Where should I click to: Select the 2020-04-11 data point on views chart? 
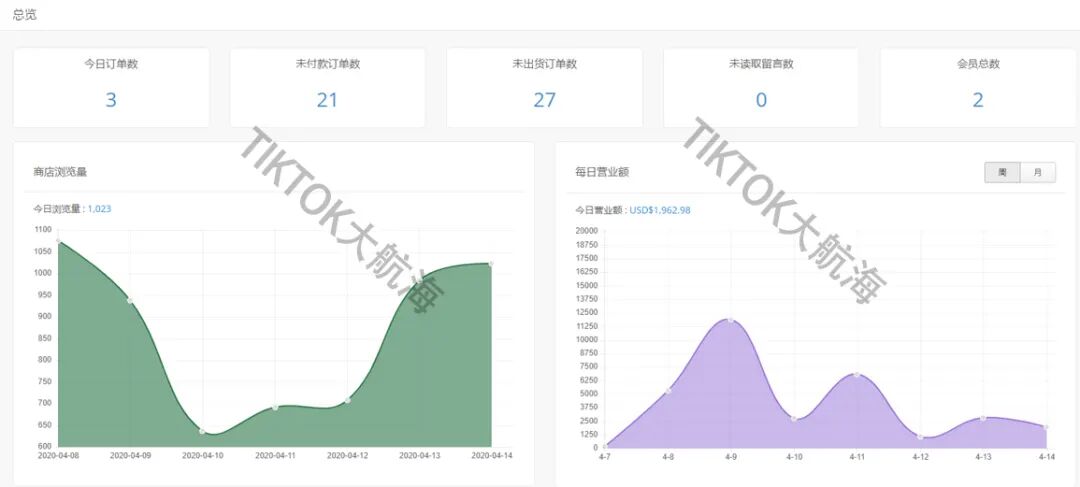(275, 408)
